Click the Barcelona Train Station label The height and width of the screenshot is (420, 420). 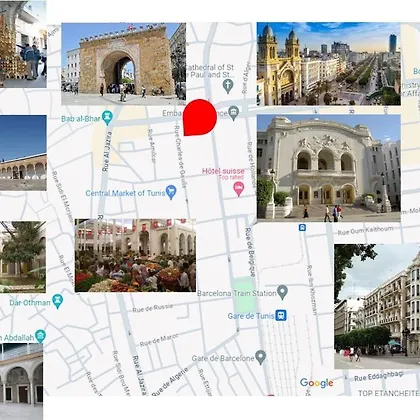[x=237, y=293]
